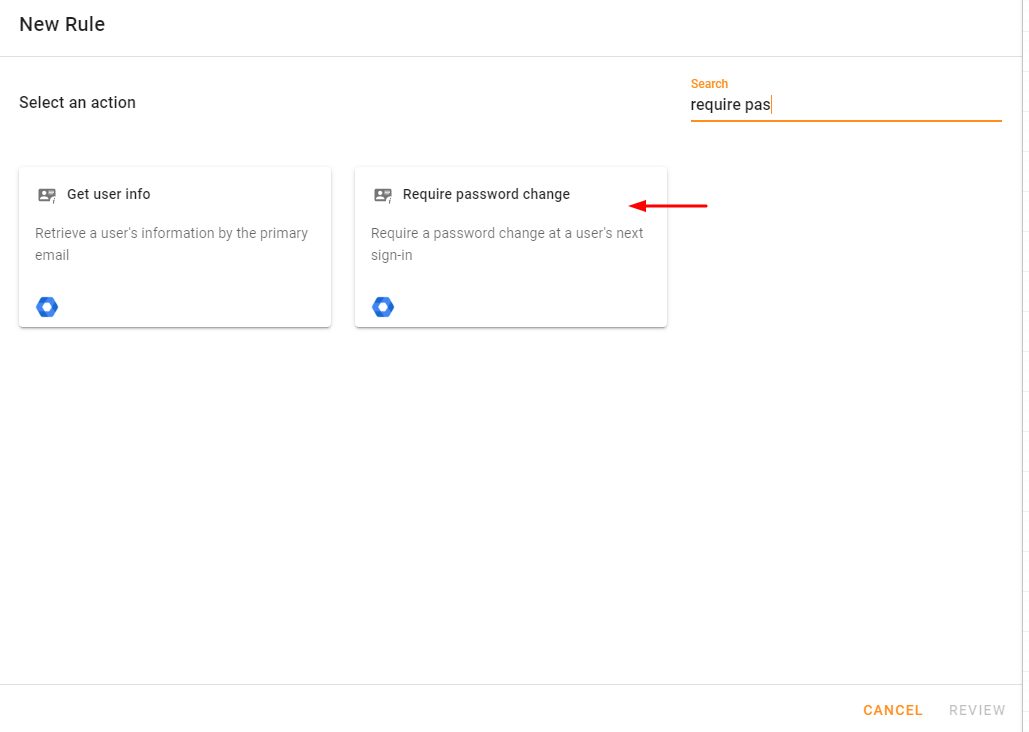Focus the Search field containing 'require pas'
This screenshot has height=732, width=1029.
[x=846, y=104]
